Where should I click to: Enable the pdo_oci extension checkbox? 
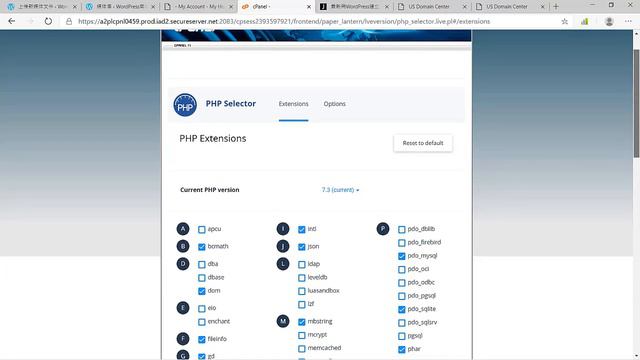[x=402, y=269]
